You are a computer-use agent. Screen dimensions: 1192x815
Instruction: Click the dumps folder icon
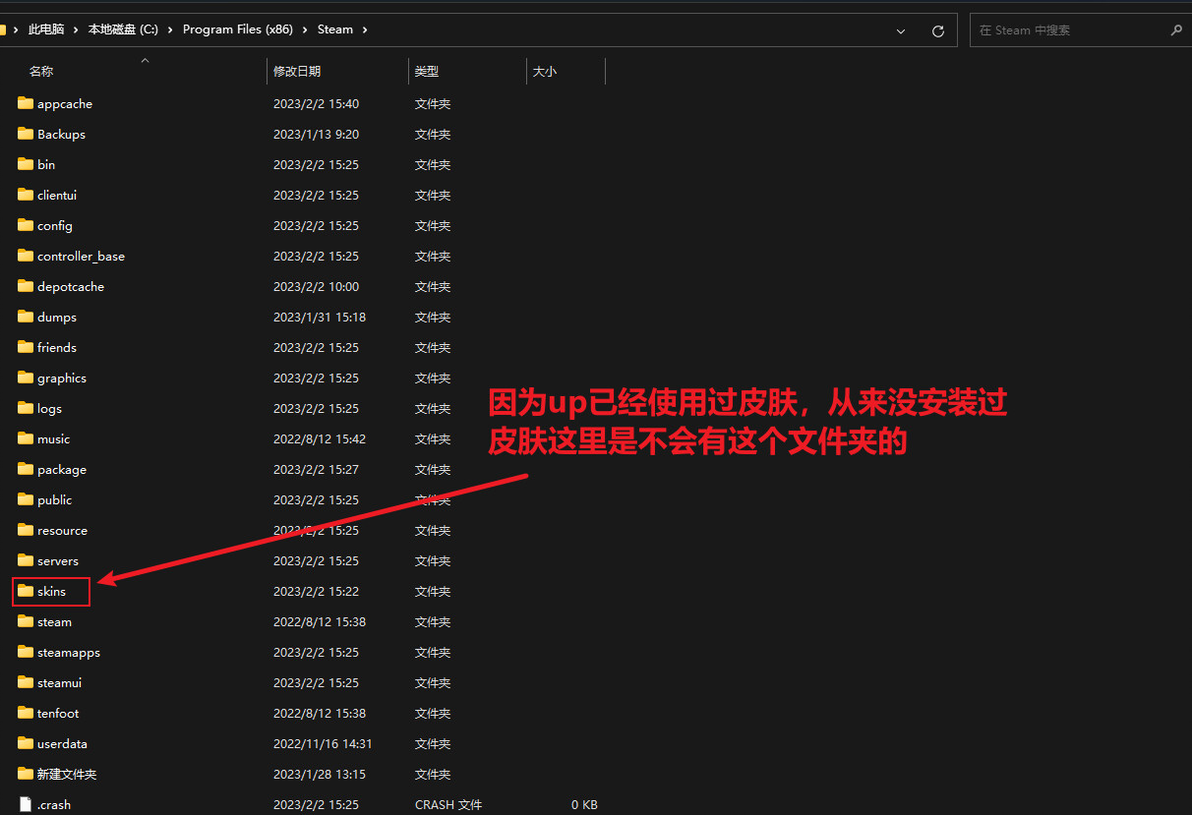(25, 316)
